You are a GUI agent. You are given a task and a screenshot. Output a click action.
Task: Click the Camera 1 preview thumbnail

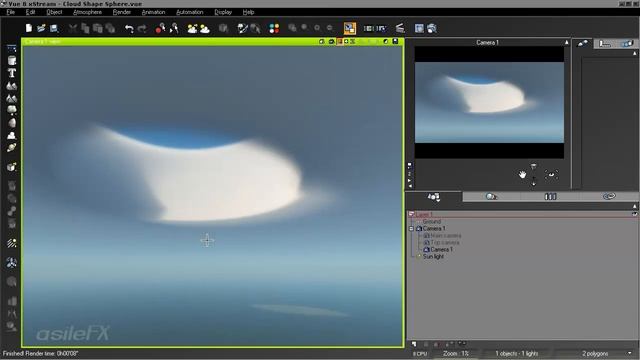tap(489, 102)
